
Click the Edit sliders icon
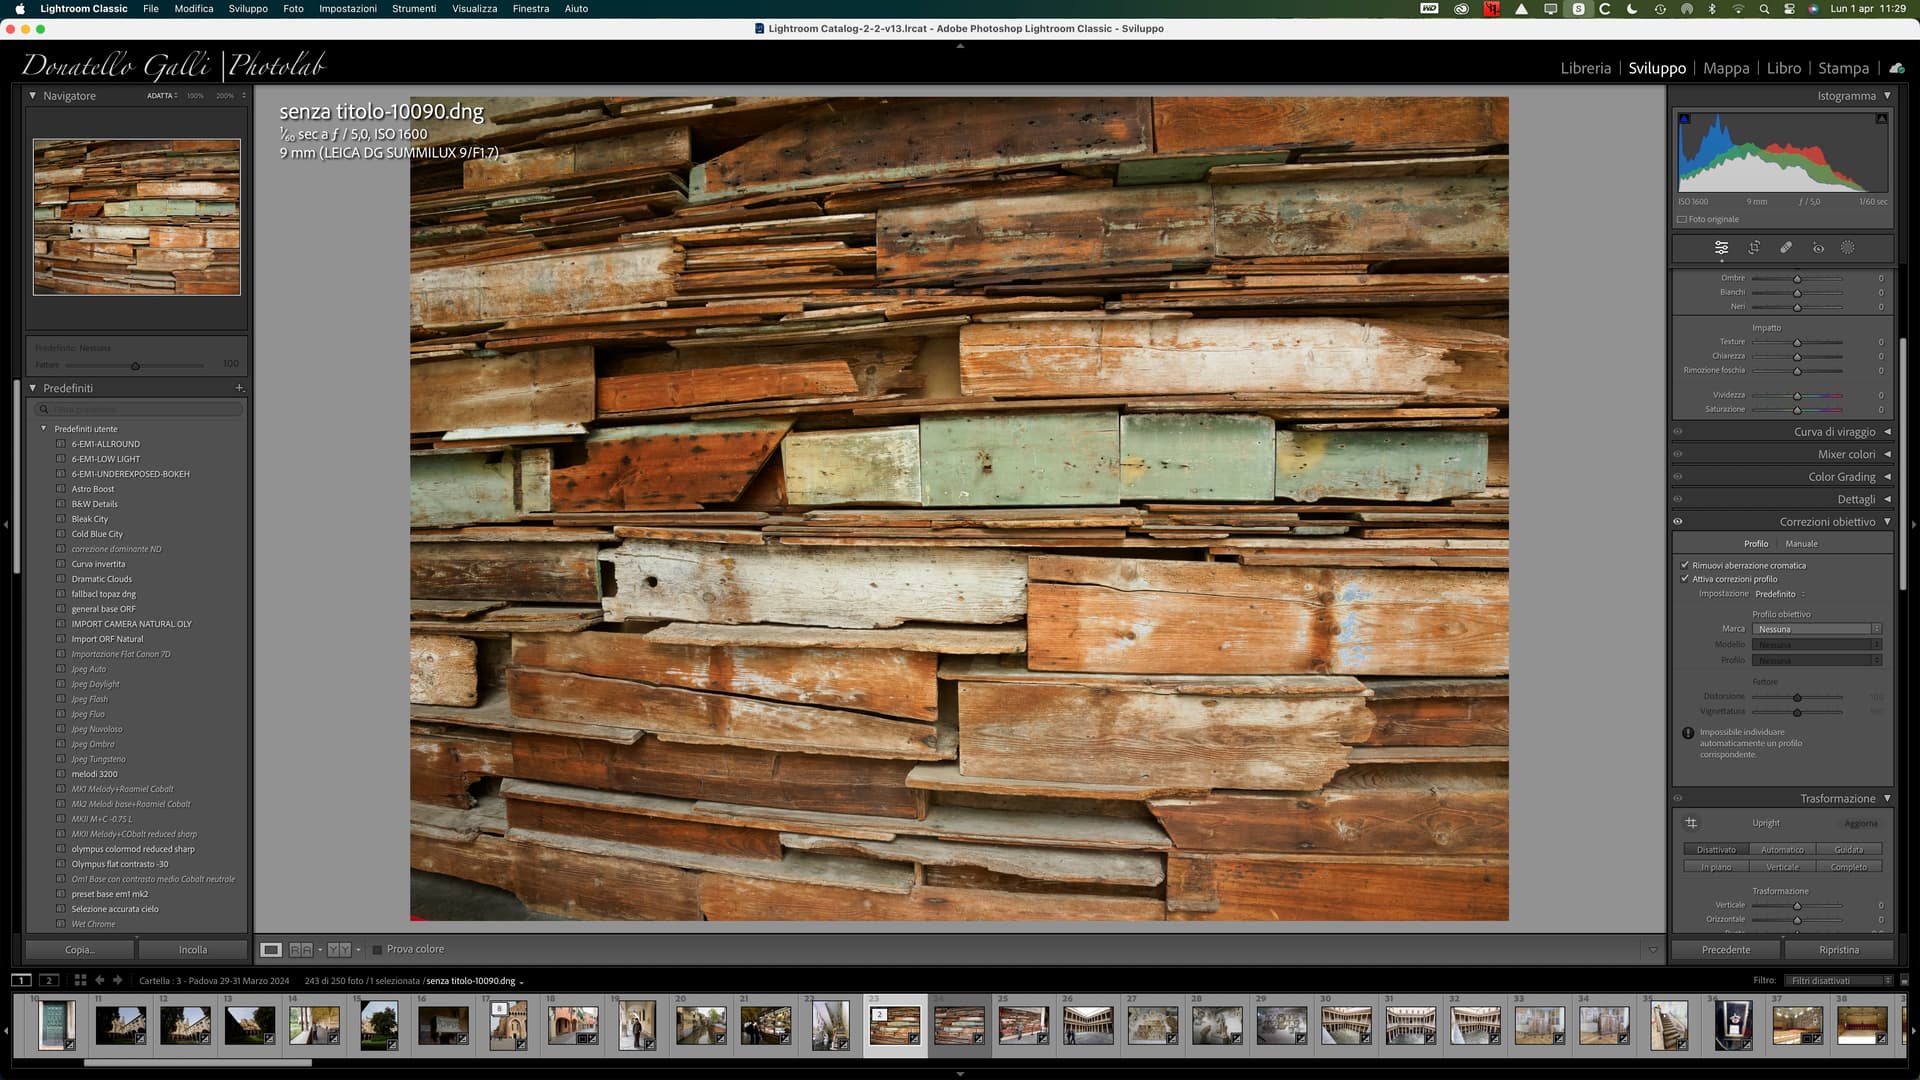coord(1721,247)
